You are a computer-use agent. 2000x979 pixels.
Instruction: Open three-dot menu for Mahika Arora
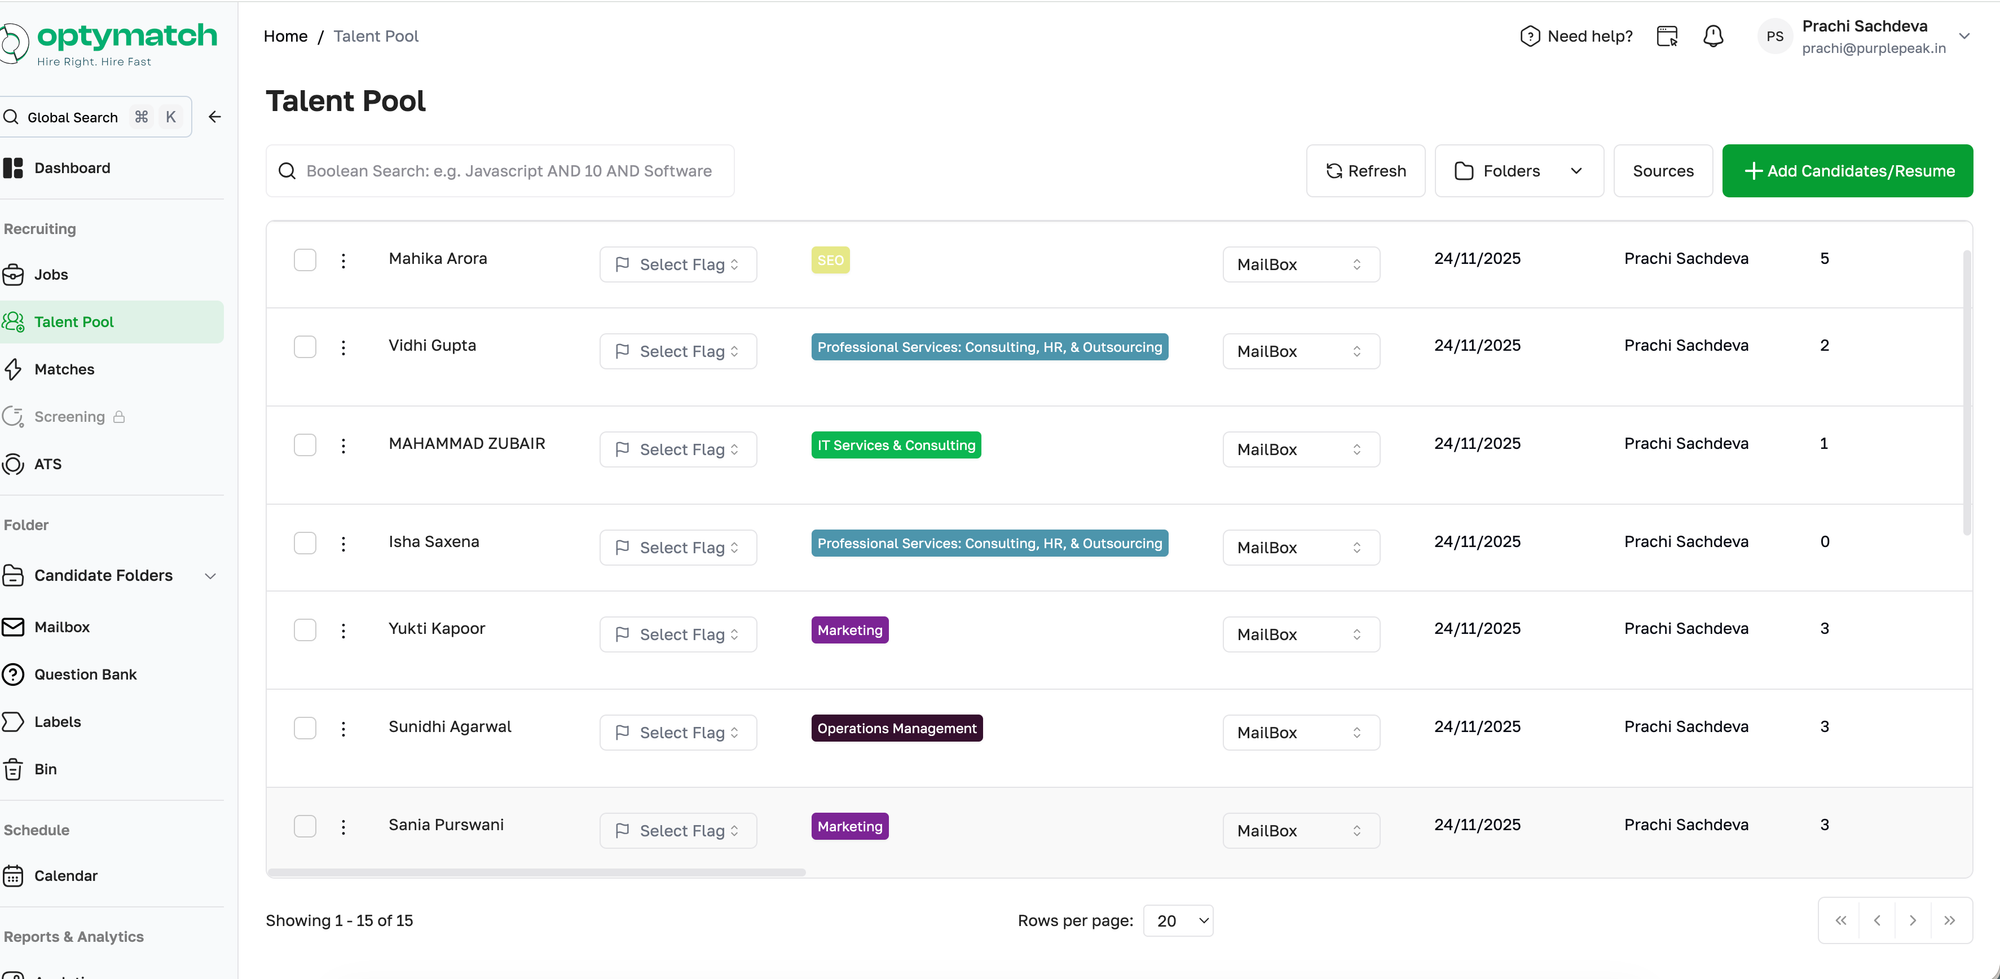tap(343, 260)
